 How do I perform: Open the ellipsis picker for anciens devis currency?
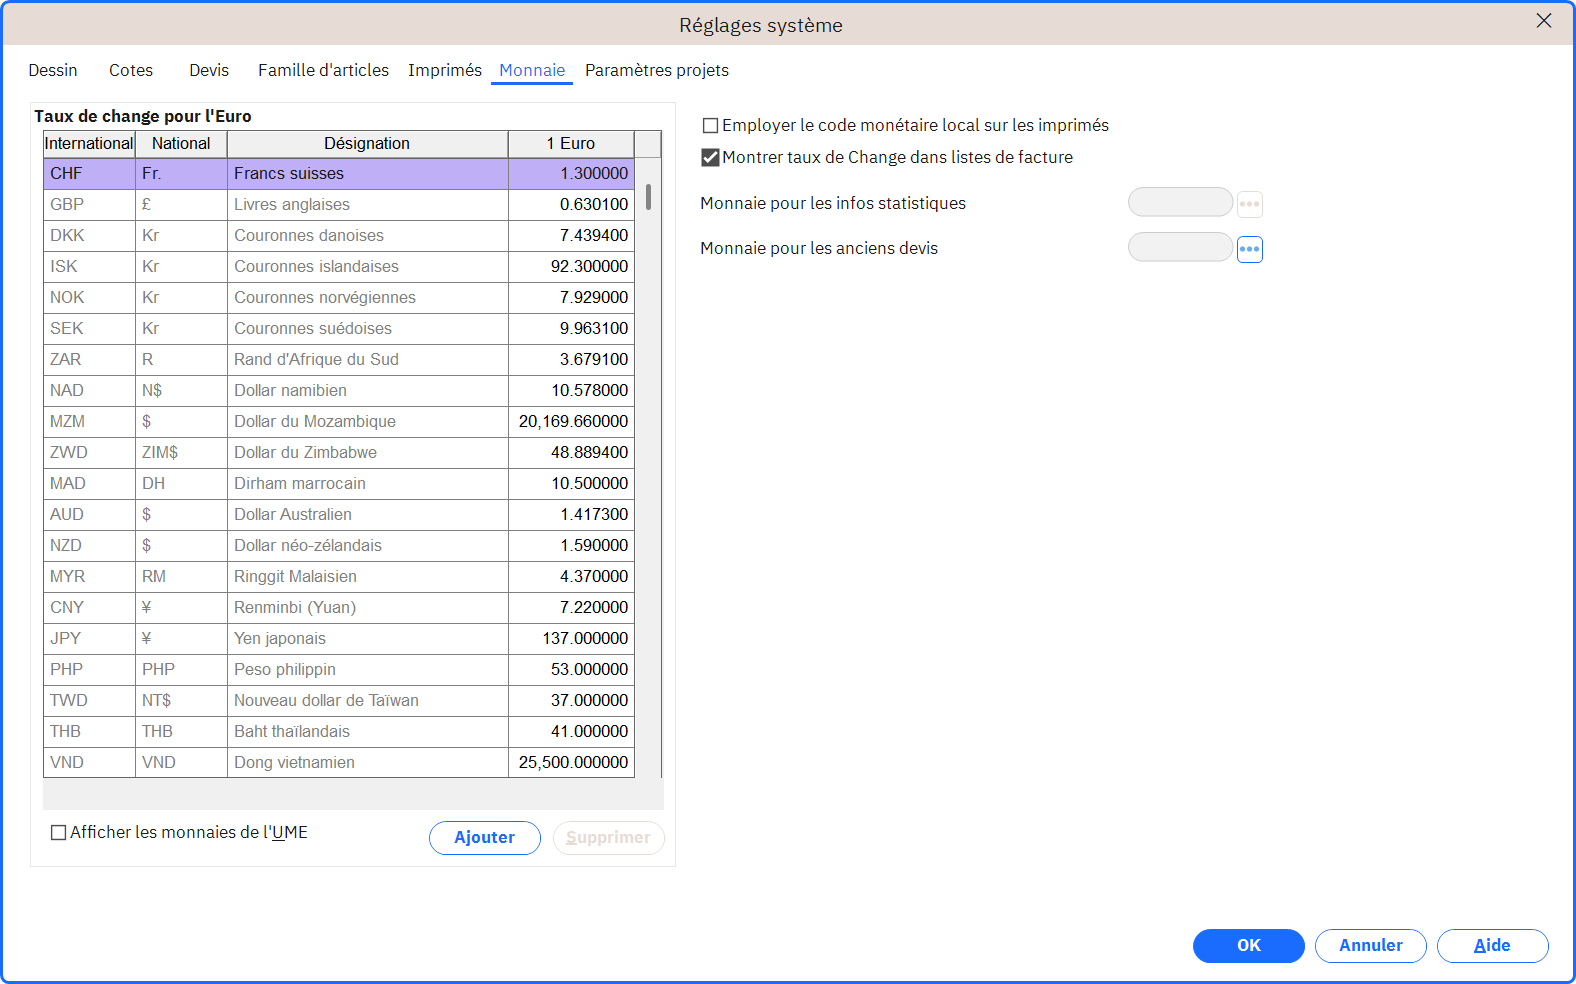[x=1250, y=249]
